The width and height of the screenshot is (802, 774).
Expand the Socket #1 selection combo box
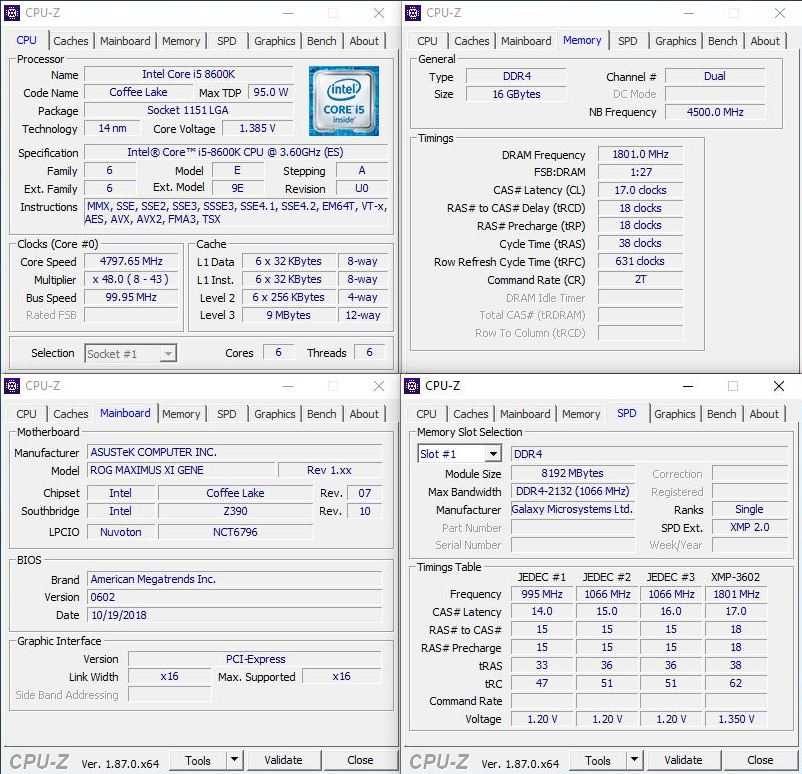pos(168,353)
